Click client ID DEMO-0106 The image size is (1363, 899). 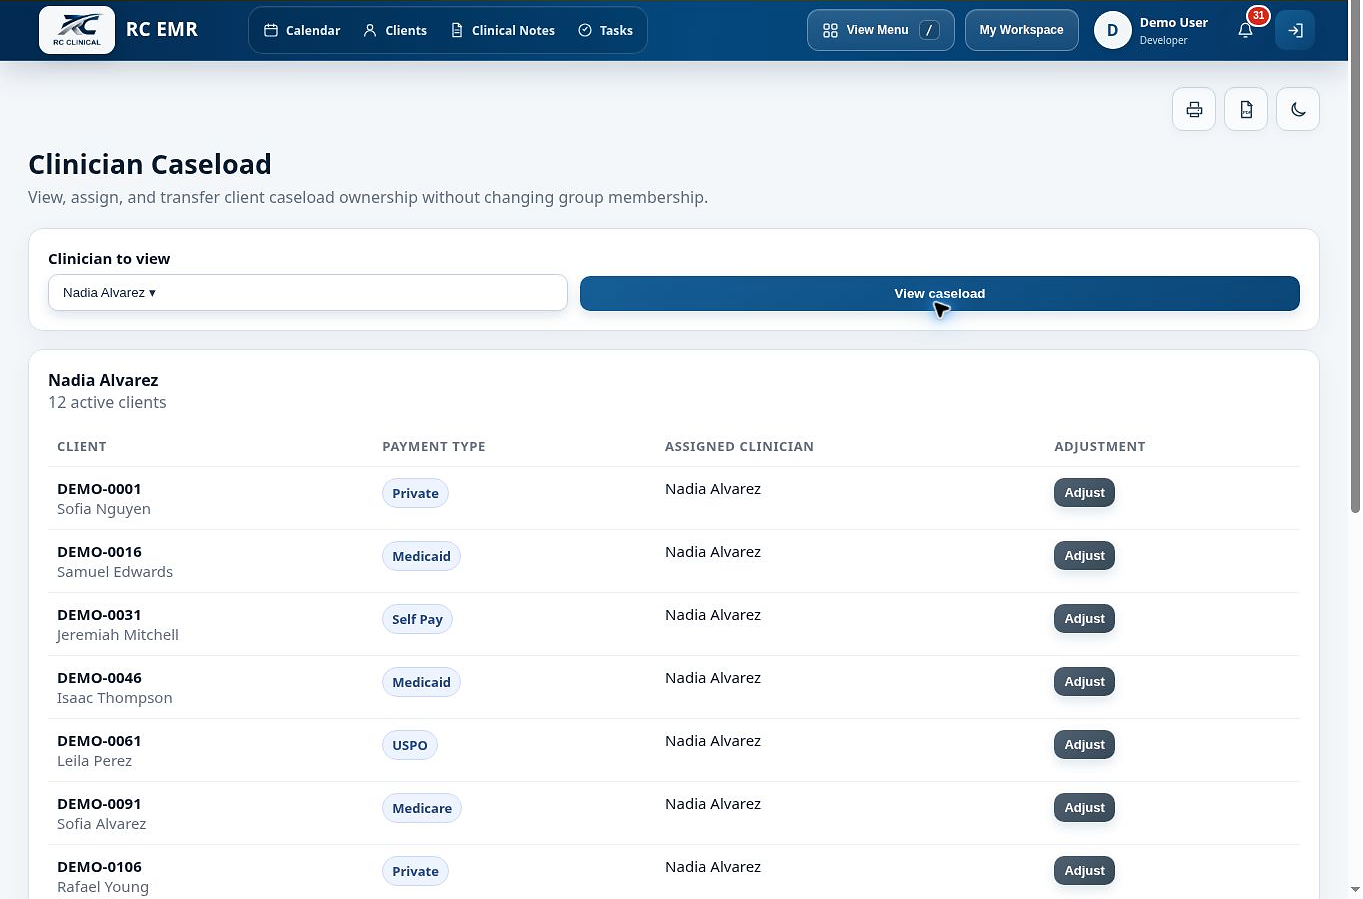(99, 867)
